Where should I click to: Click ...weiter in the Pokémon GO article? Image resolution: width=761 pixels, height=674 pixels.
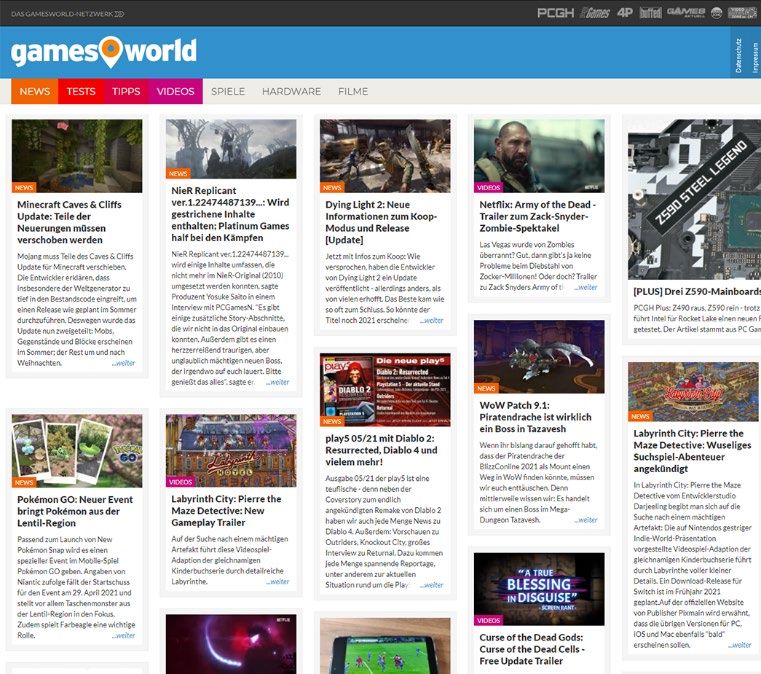(x=124, y=635)
